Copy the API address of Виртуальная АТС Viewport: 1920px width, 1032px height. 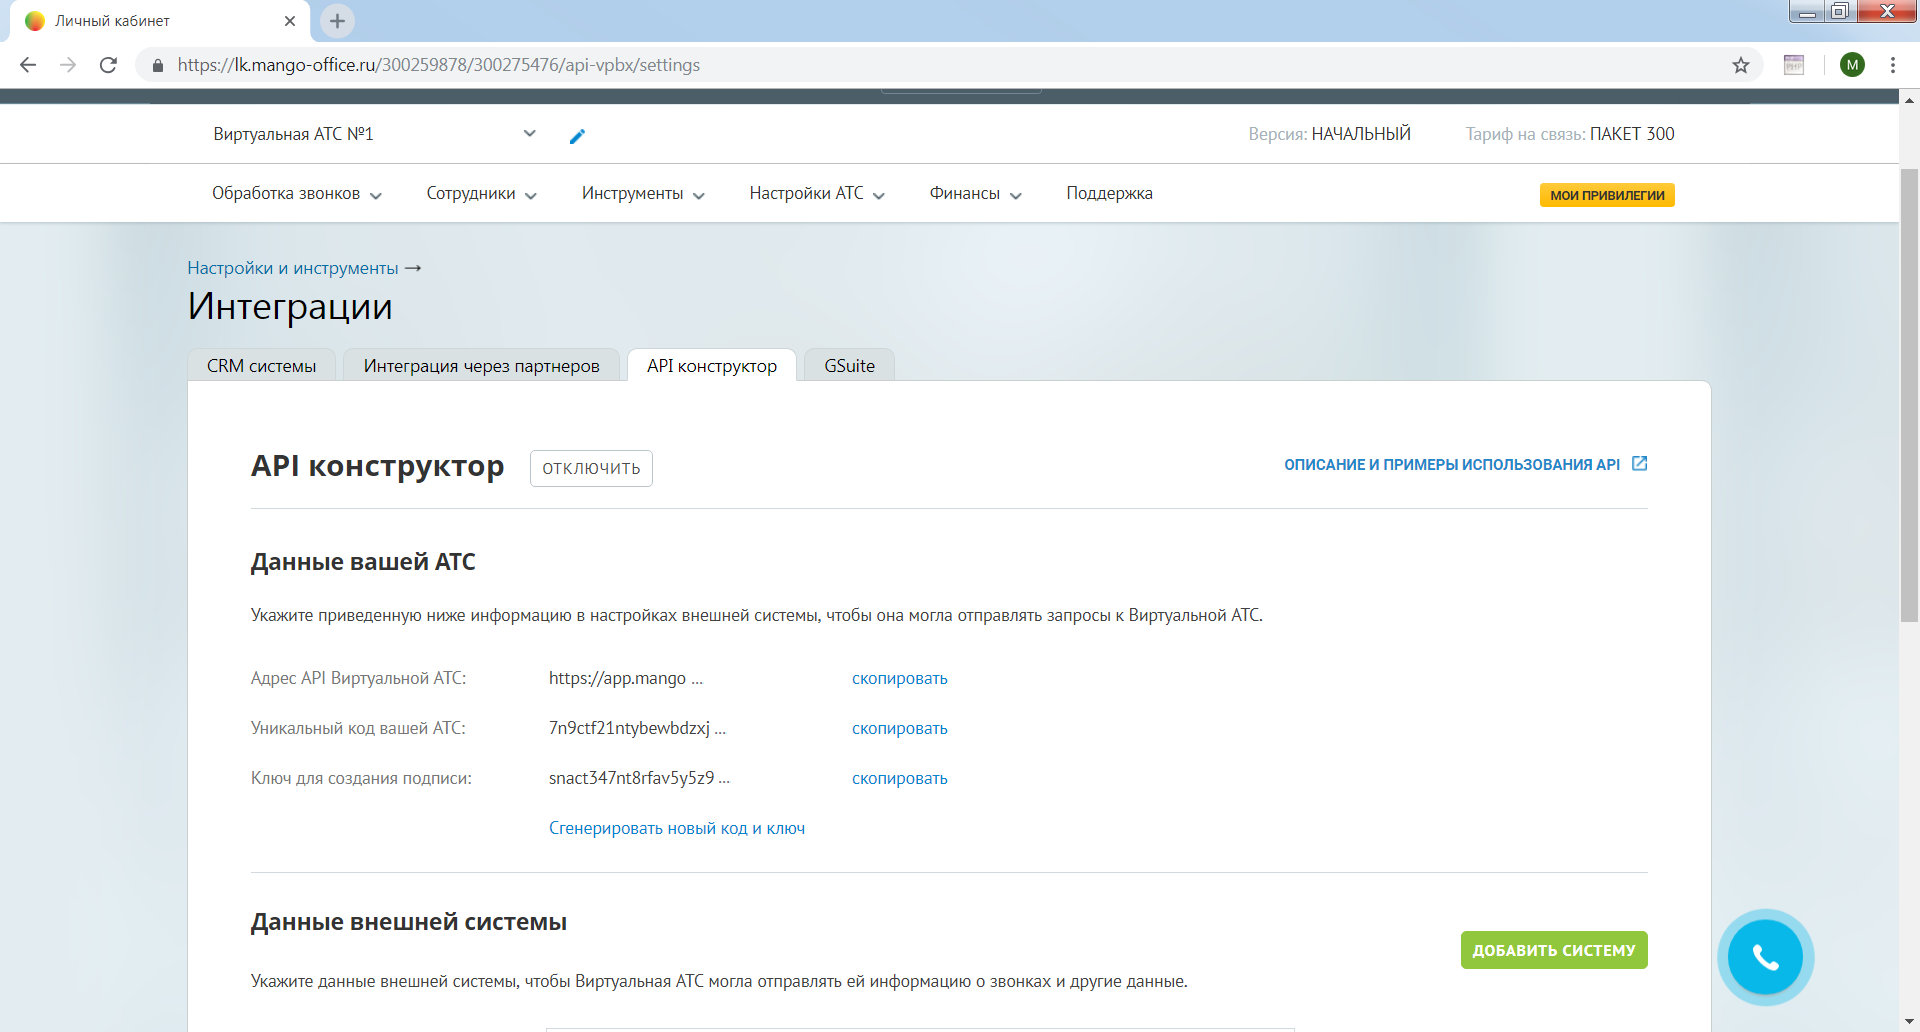pos(899,678)
